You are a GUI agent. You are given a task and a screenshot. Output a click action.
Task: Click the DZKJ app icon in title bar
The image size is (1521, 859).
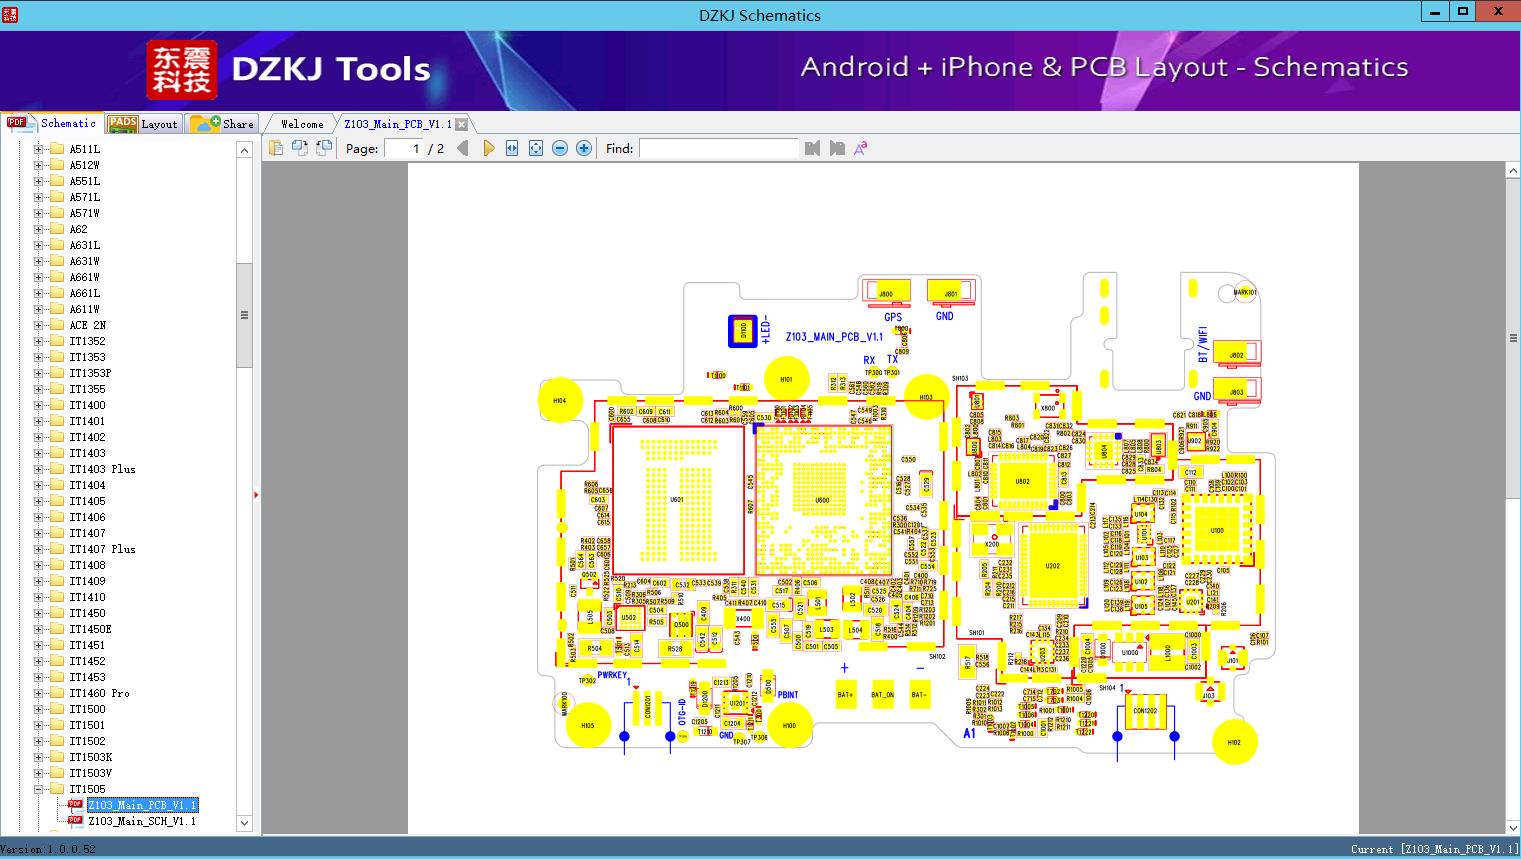coord(9,14)
